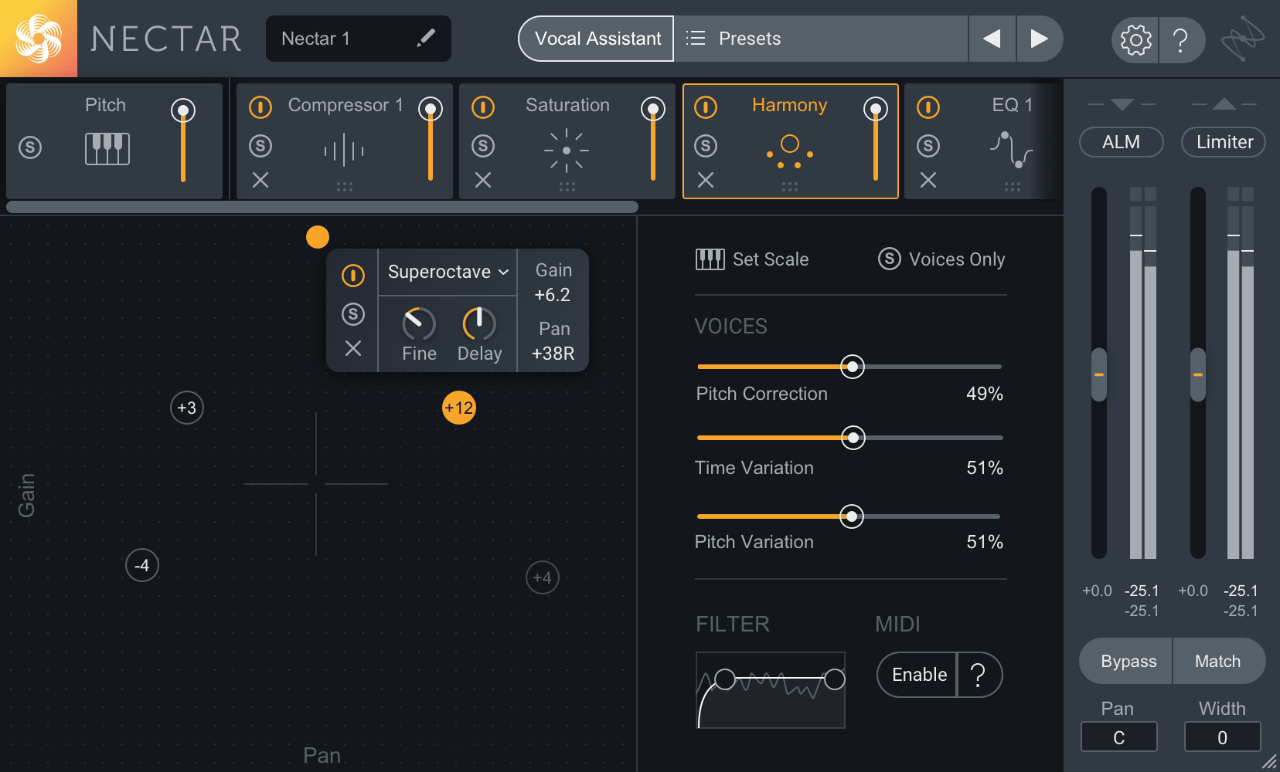1280x772 pixels.
Task: Click the next preset arrow
Action: 1040,38
